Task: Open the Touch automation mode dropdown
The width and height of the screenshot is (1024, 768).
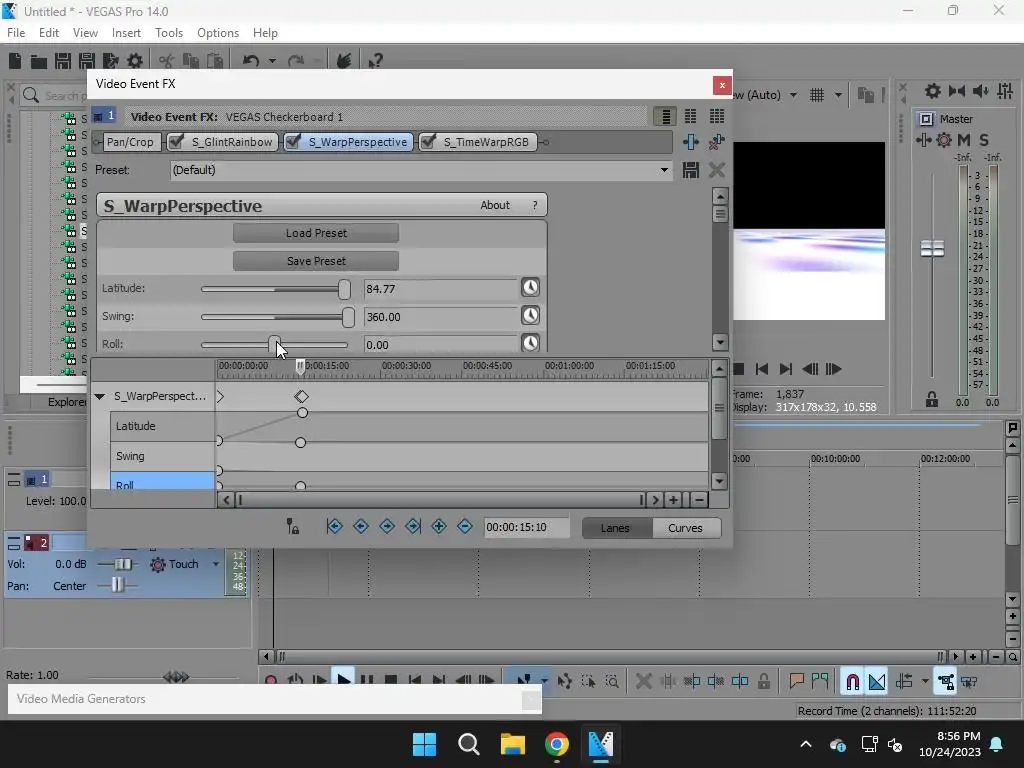Action: 216,564
